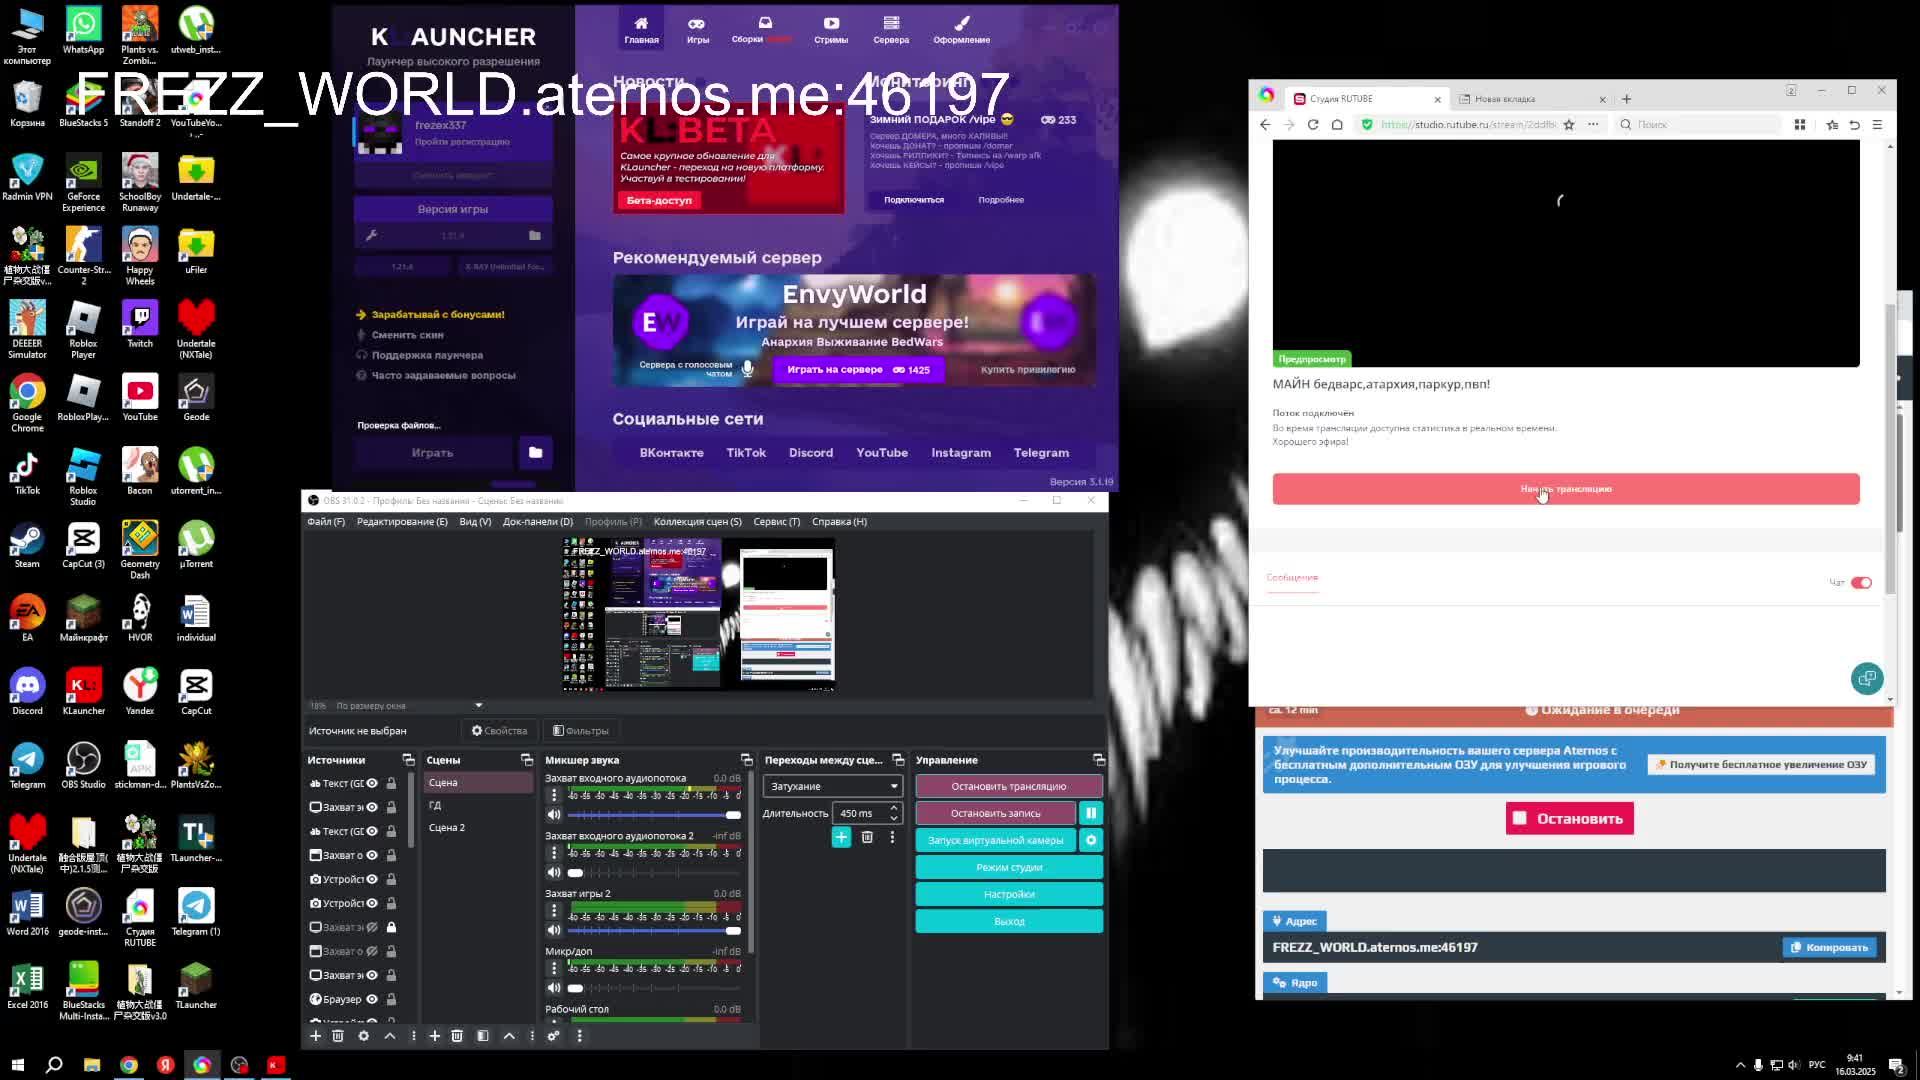Switch to the Новая вкладка browser tab

[1505, 99]
